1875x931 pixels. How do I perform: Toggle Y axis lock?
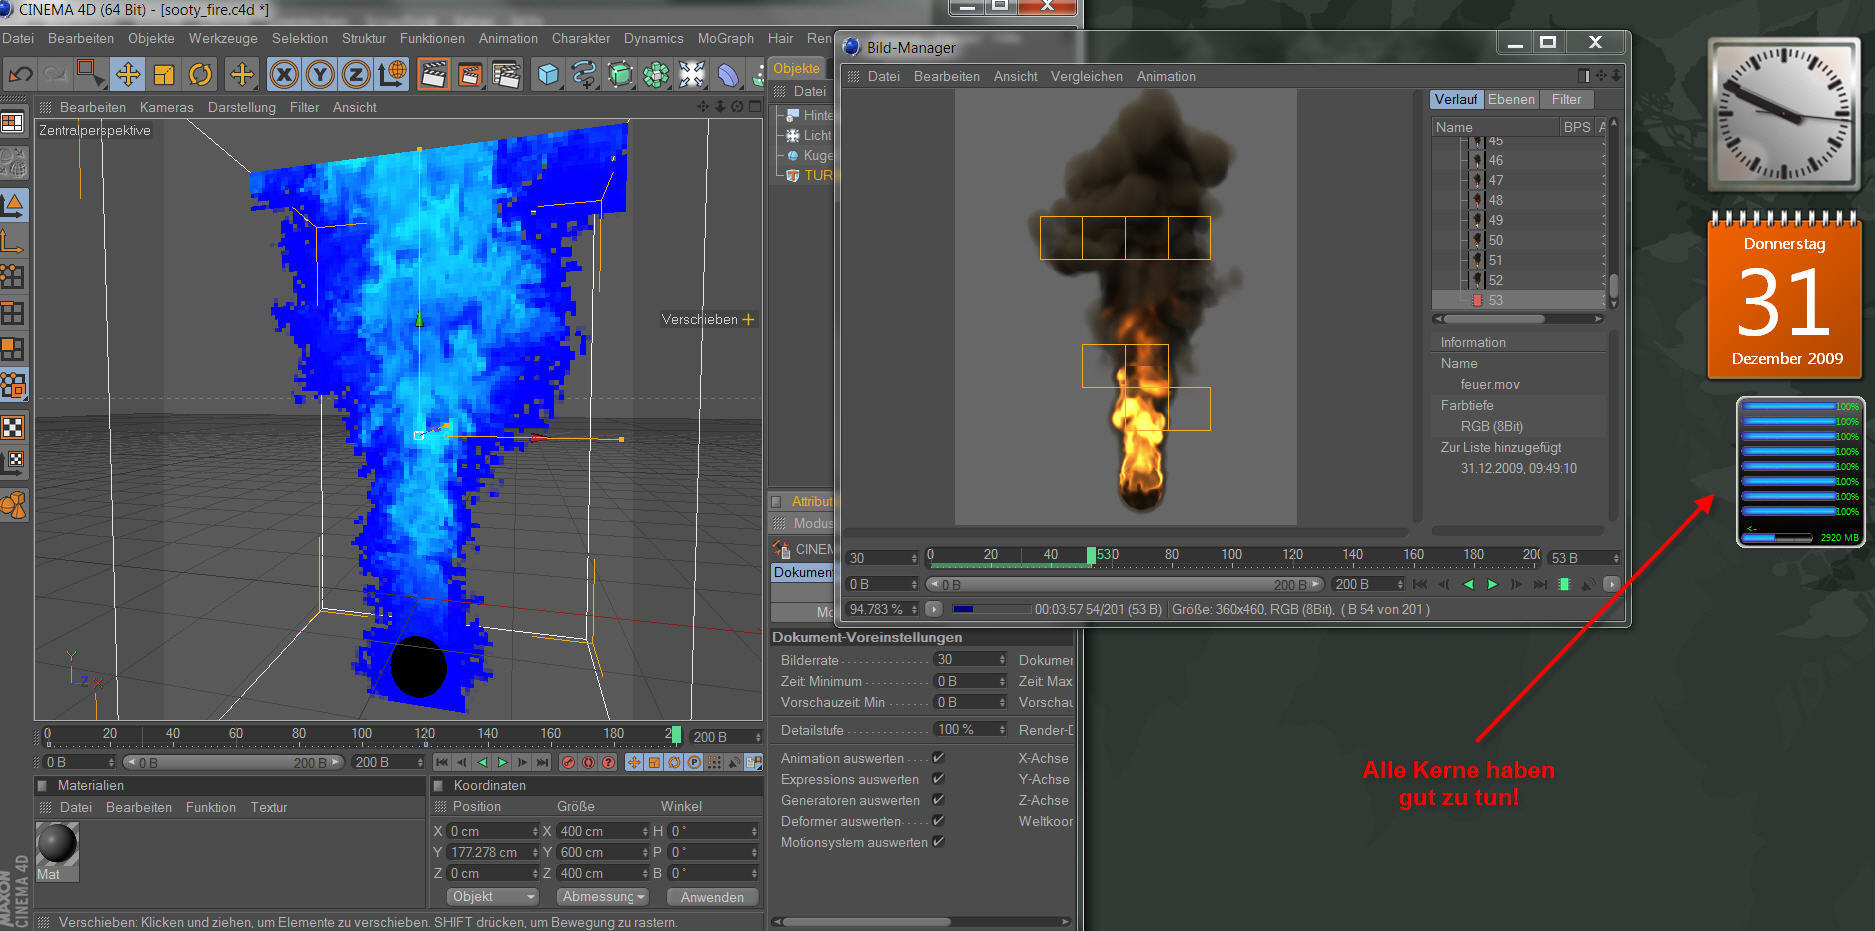320,74
